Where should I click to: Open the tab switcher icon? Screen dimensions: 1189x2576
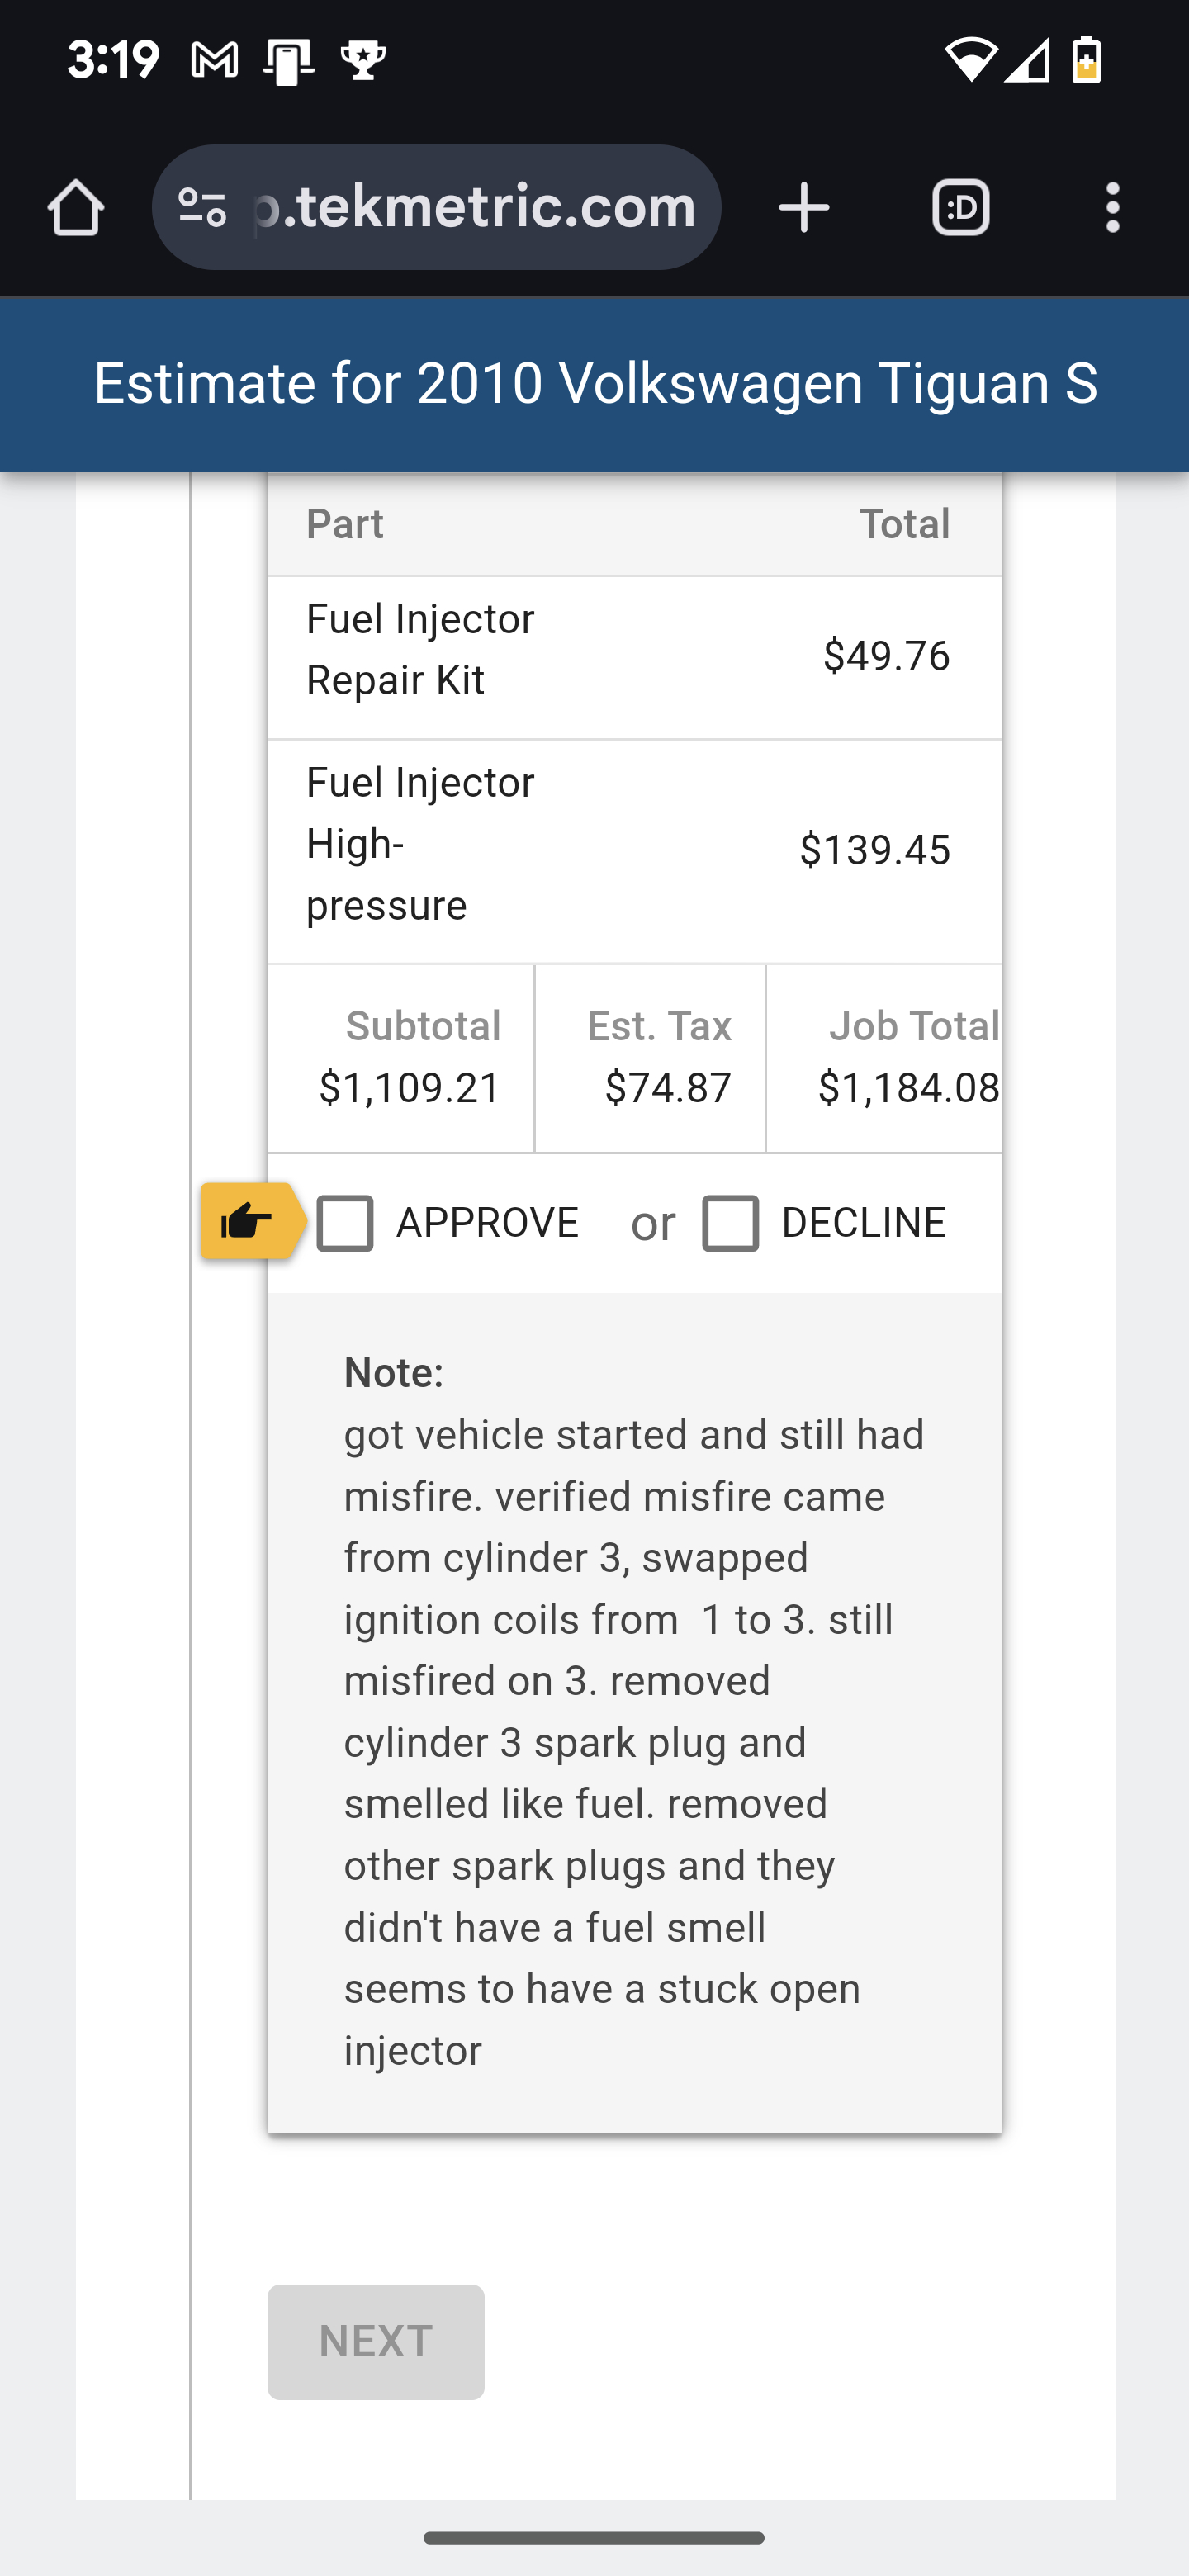(960, 208)
